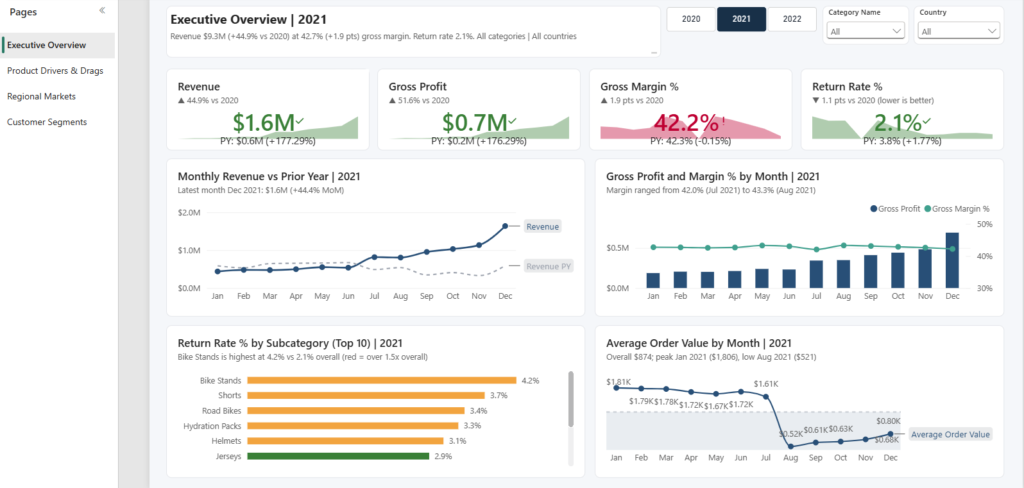Open Product Drivers & Drags page
Image resolution: width=1024 pixels, height=488 pixels.
coord(56,71)
